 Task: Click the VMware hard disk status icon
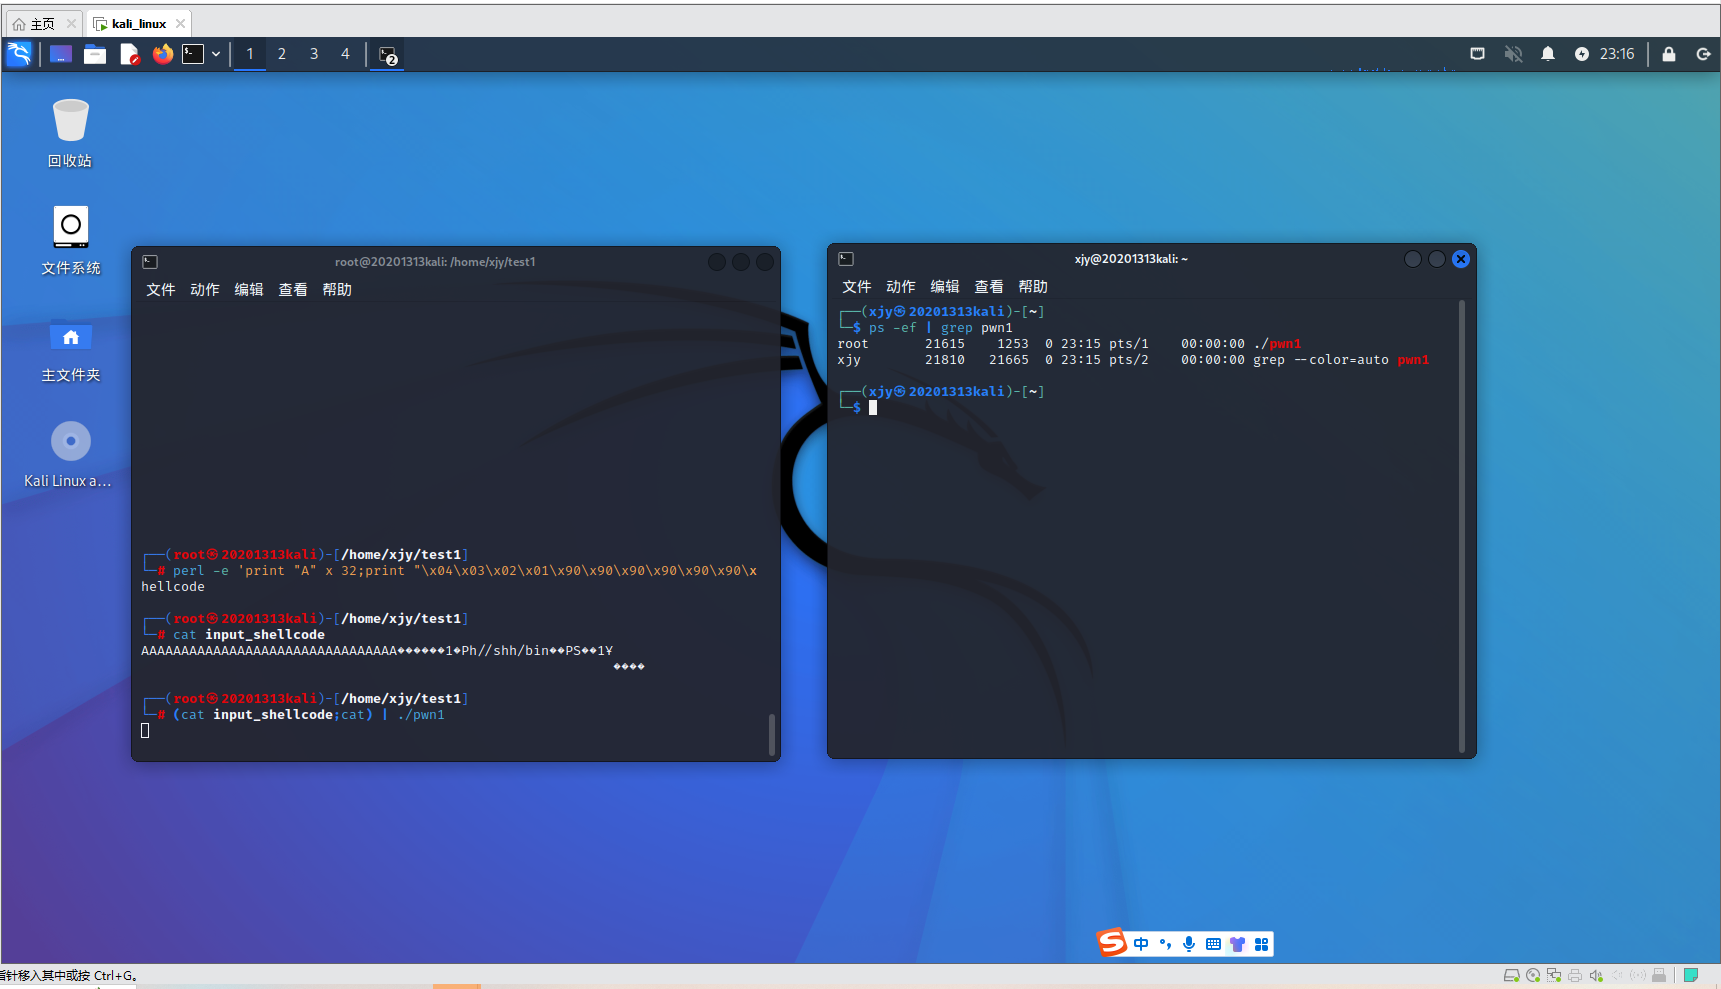coord(1512,975)
